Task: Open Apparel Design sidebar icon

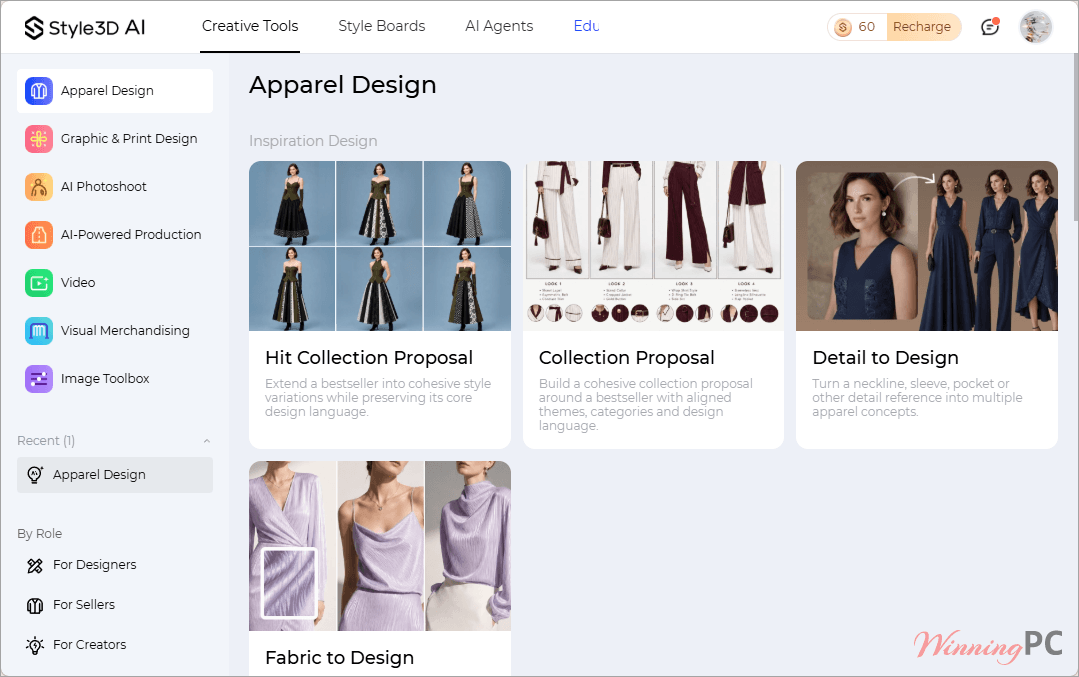Action: (39, 91)
